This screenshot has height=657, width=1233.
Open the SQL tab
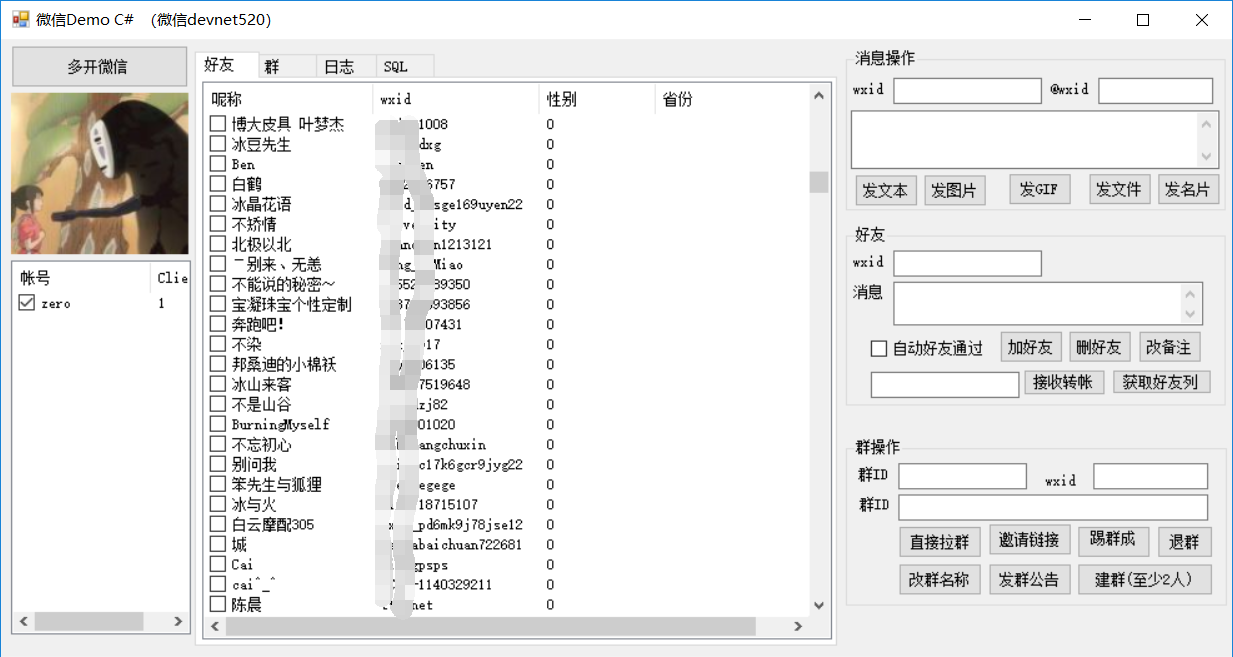click(x=405, y=66)
